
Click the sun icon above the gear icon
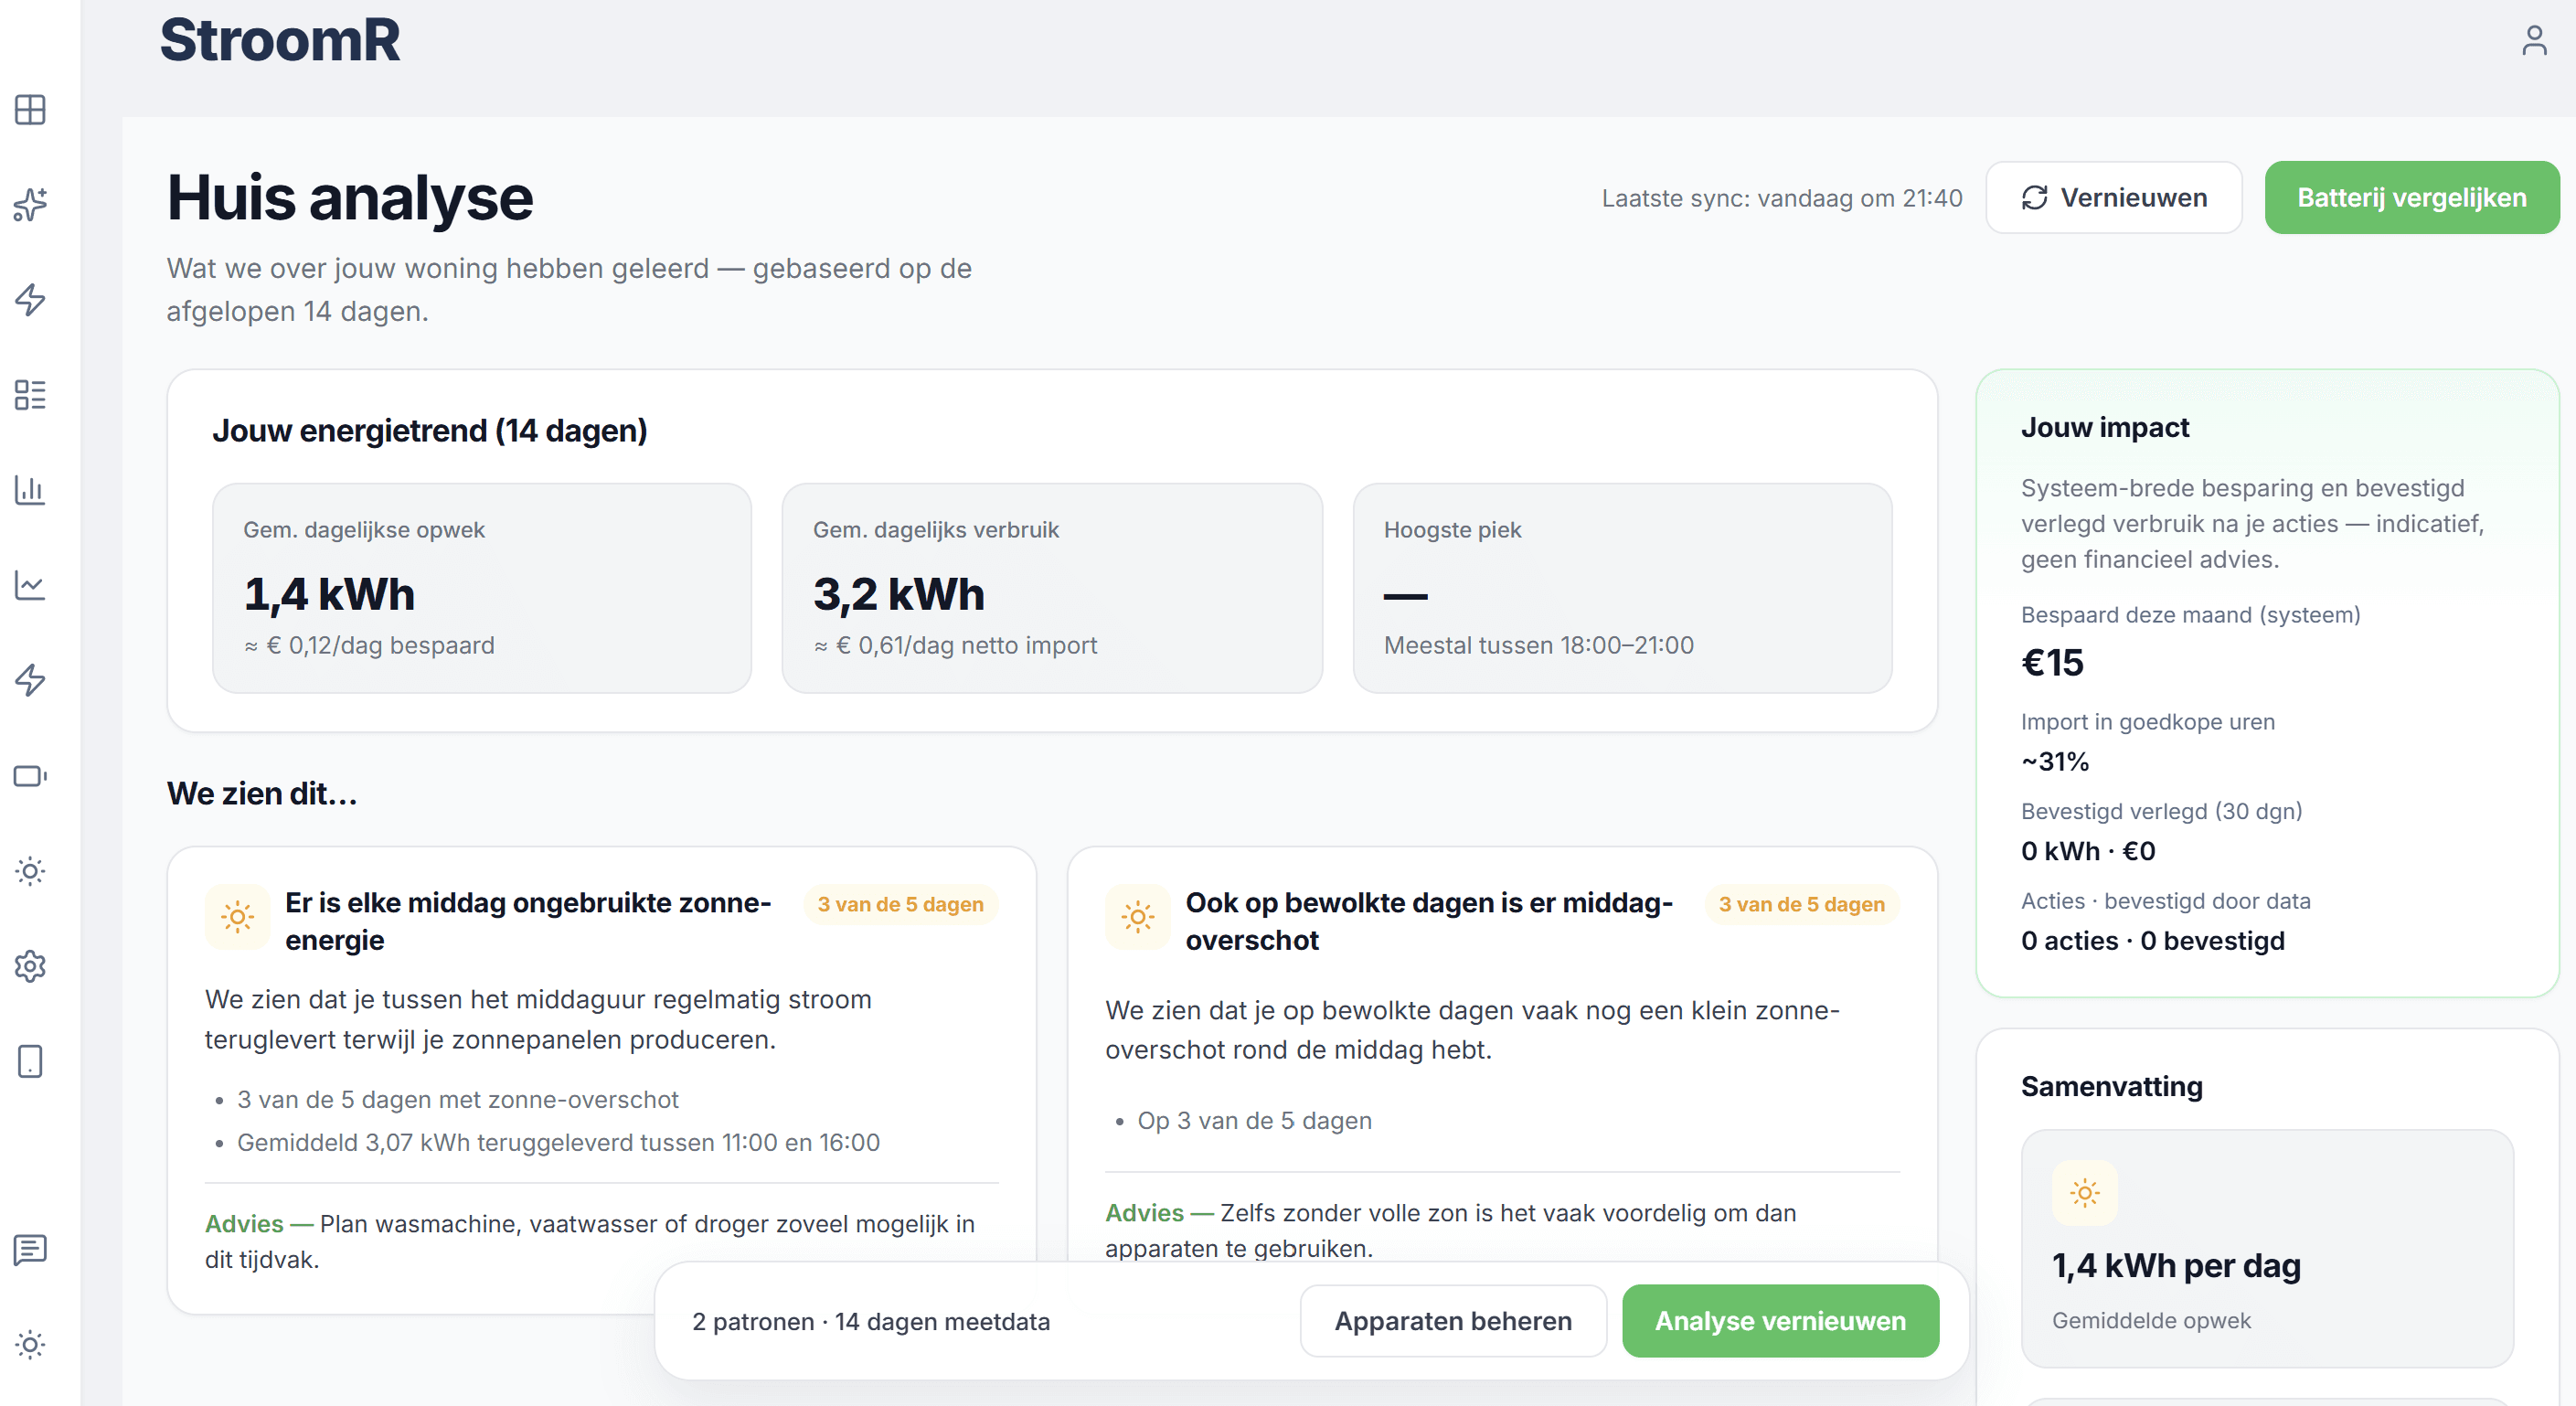pyautogui.click(x=30, y=871)
